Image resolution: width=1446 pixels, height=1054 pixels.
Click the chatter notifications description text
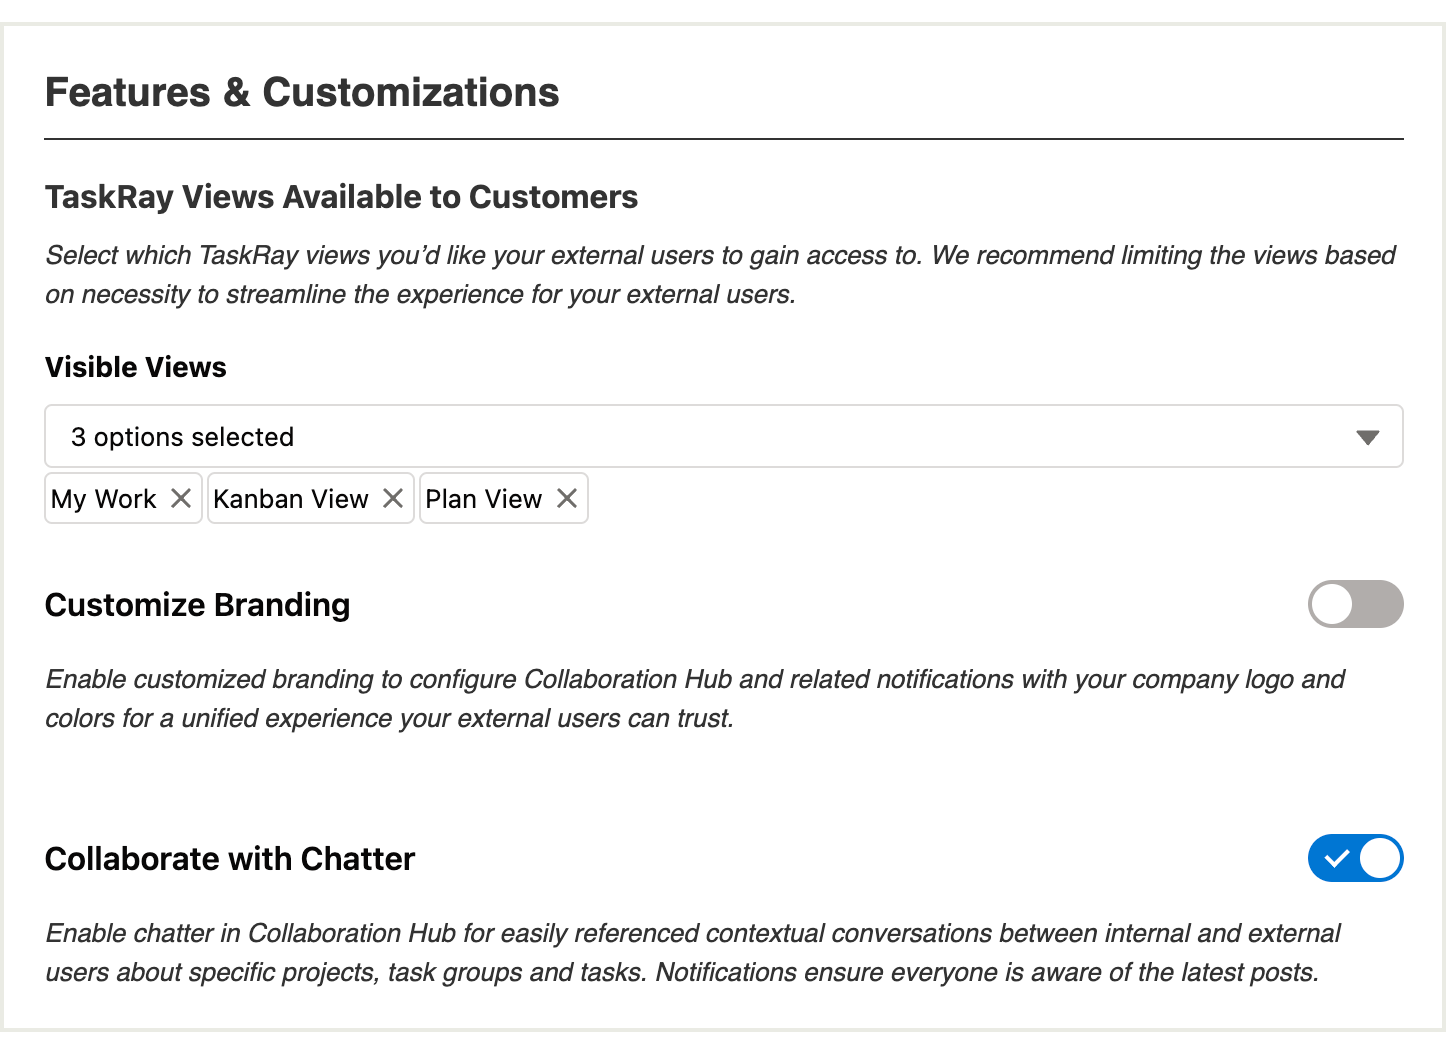coord(693,953)
